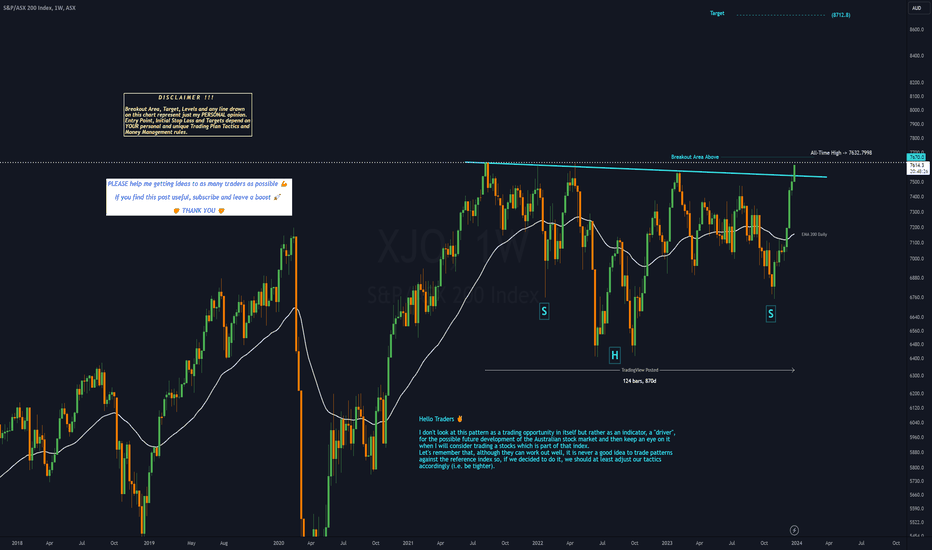Click 8600.0 on the price axis
Viewport: 932px width, 550px height.
917,29
